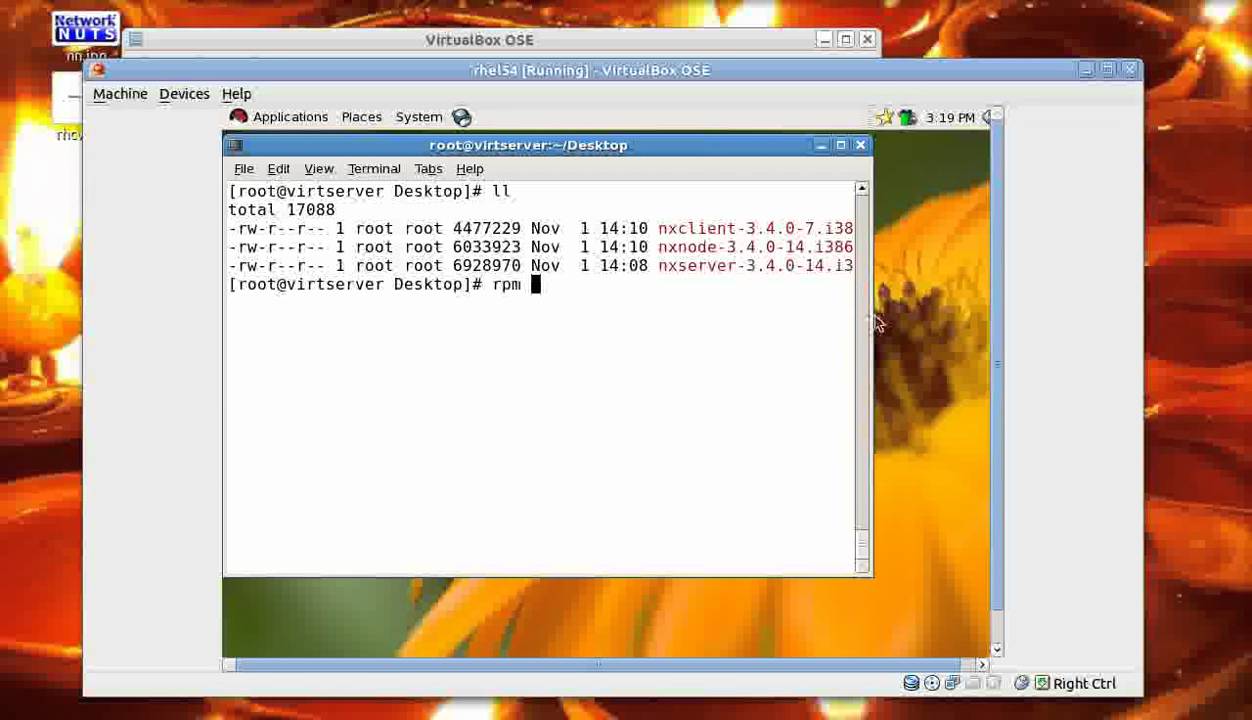Click the Network Nuts desktop logo
The height and width of the screenshot is (720, 1252).
[x=86, y=28]
